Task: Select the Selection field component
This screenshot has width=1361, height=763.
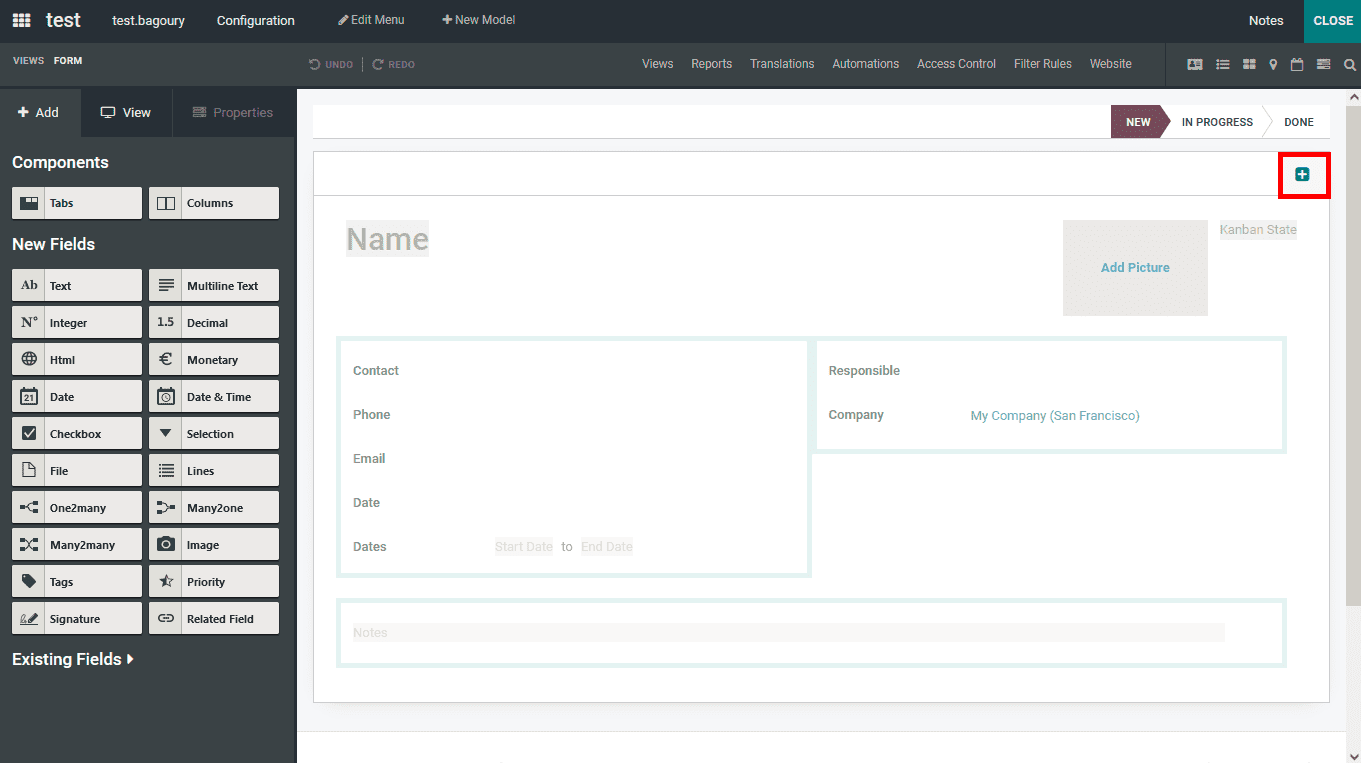Action: click(x=213, y=432)
